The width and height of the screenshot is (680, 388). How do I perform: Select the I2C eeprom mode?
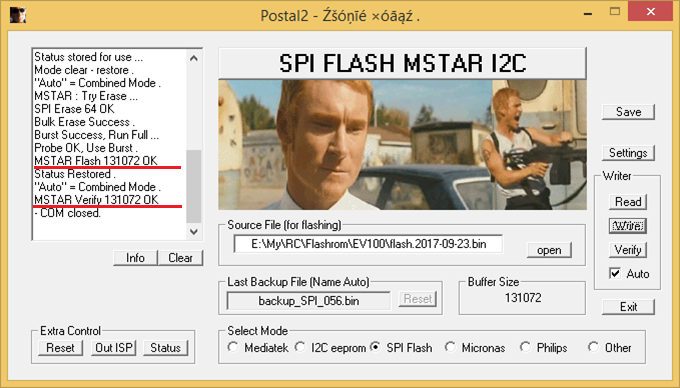point(300,347)
